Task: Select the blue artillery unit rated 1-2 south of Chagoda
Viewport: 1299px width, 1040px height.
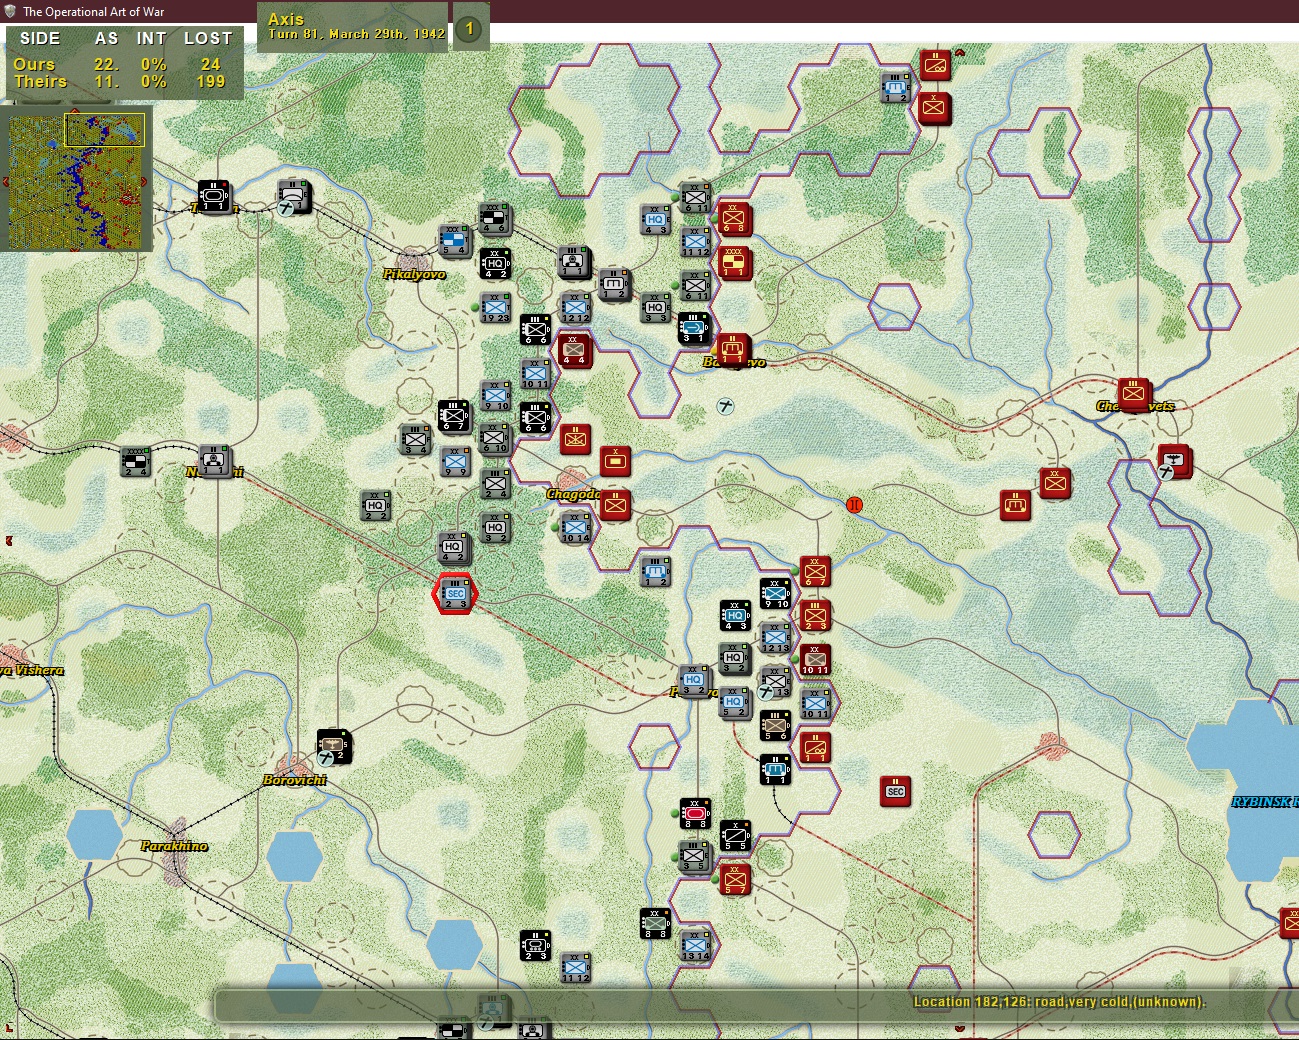Action: tap(655, 572)
